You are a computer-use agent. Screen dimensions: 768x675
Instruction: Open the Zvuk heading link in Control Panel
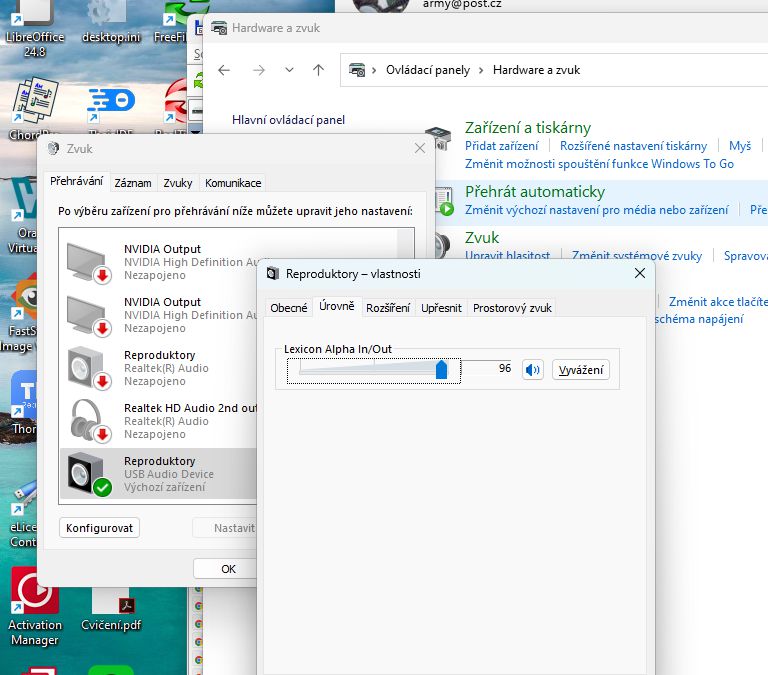coord(482,238)
